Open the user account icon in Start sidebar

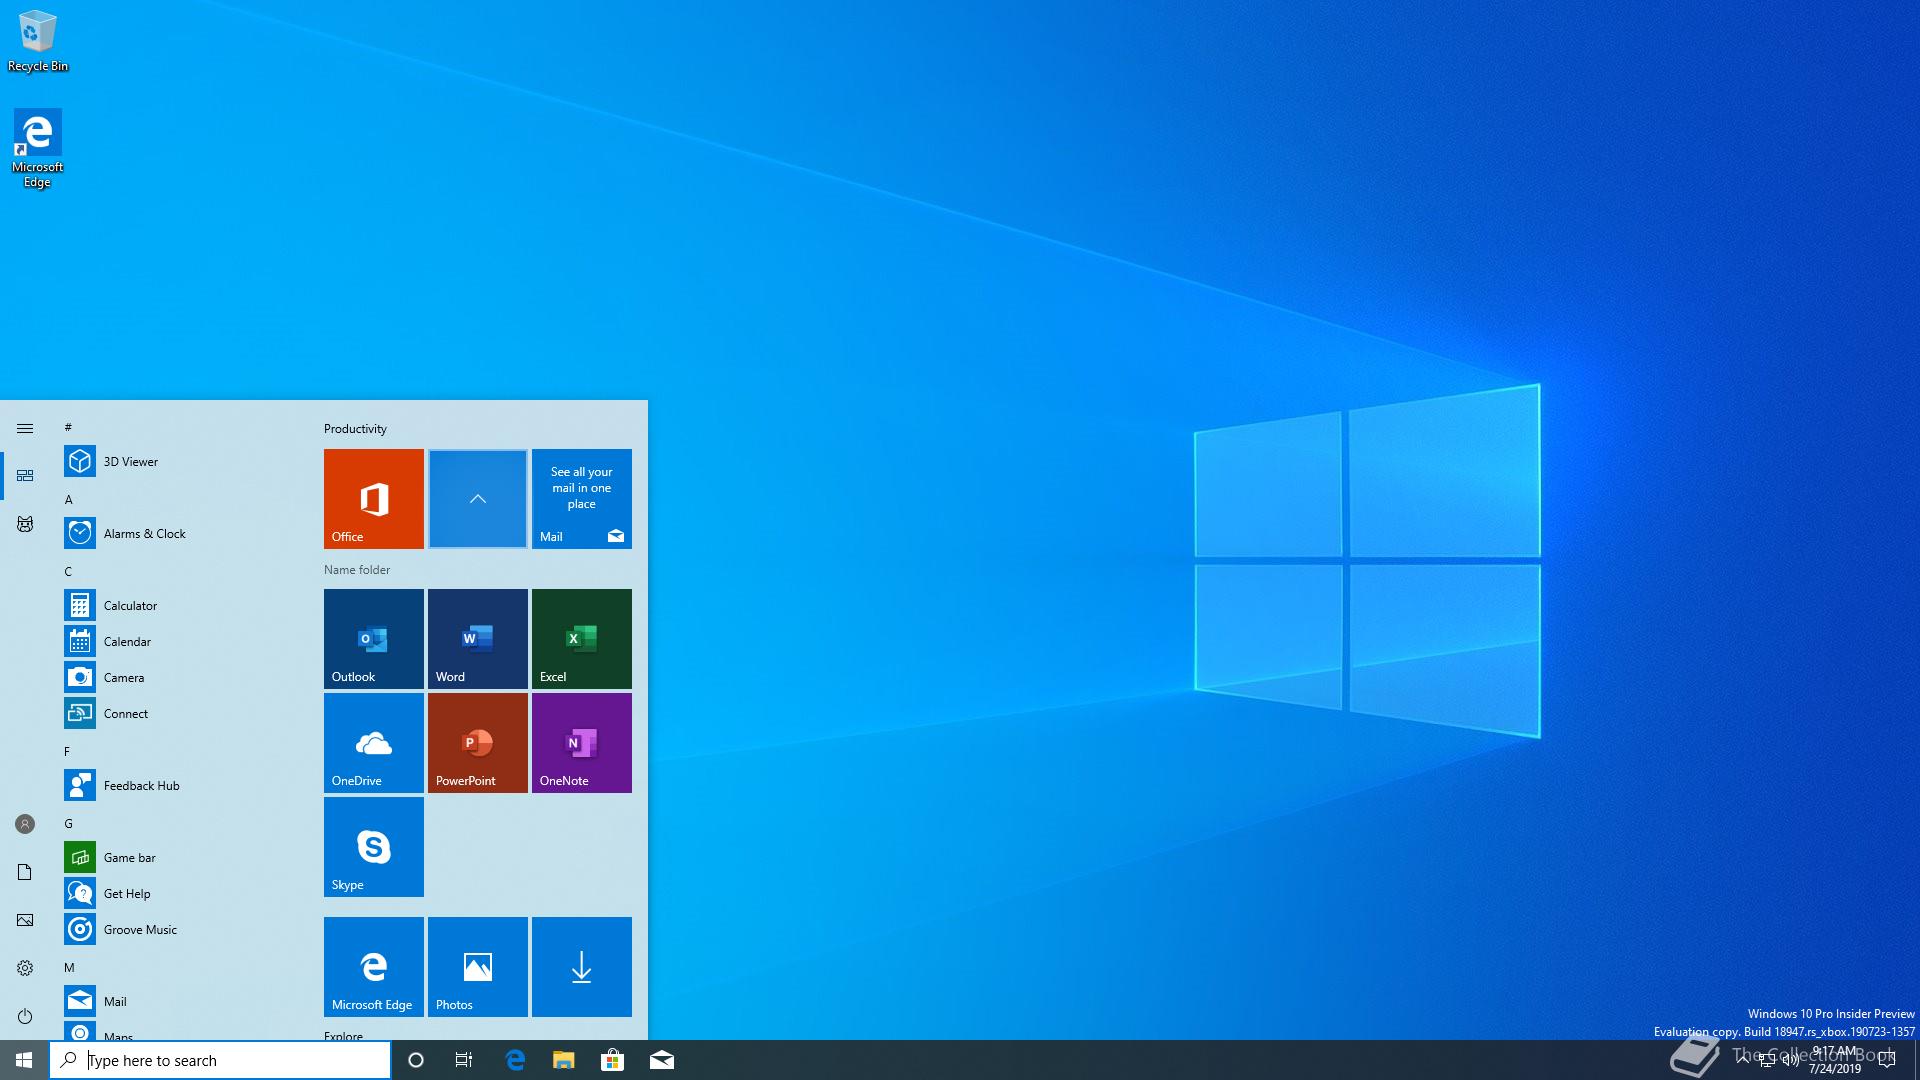click(25, 824)
